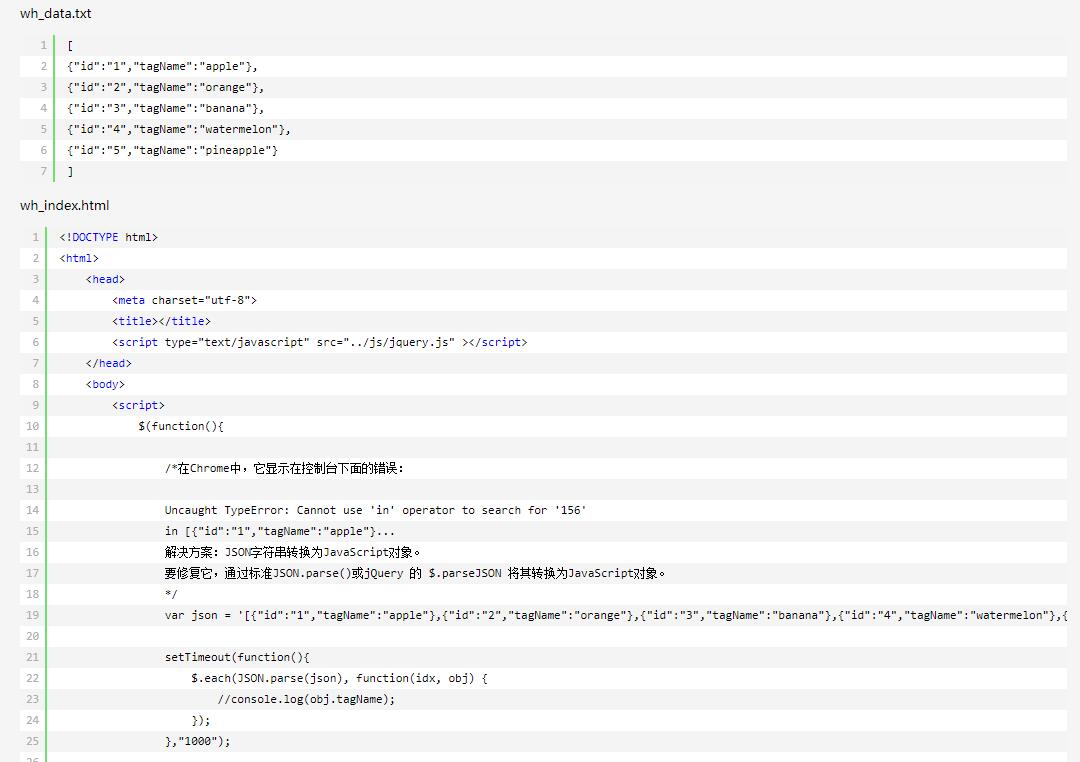Image resolution: width=1080 pixels, height=762 pixels.
Task: Click the opening <html> tag line
Action: [x=79, y=258]
